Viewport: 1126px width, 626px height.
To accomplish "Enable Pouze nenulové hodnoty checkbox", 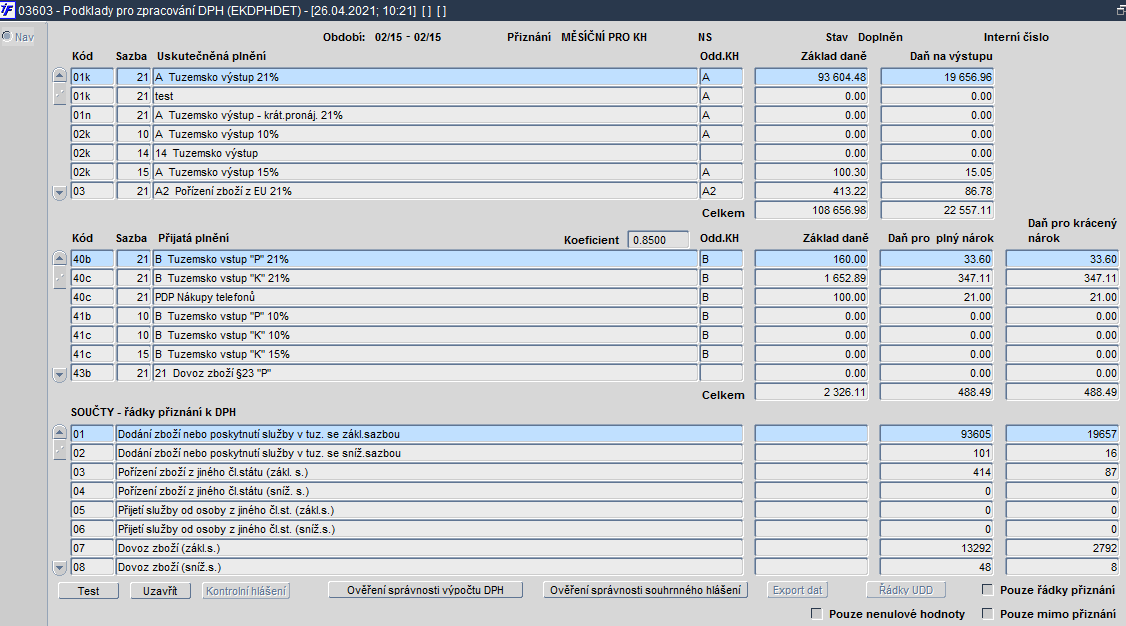I will tap(816, 614).
